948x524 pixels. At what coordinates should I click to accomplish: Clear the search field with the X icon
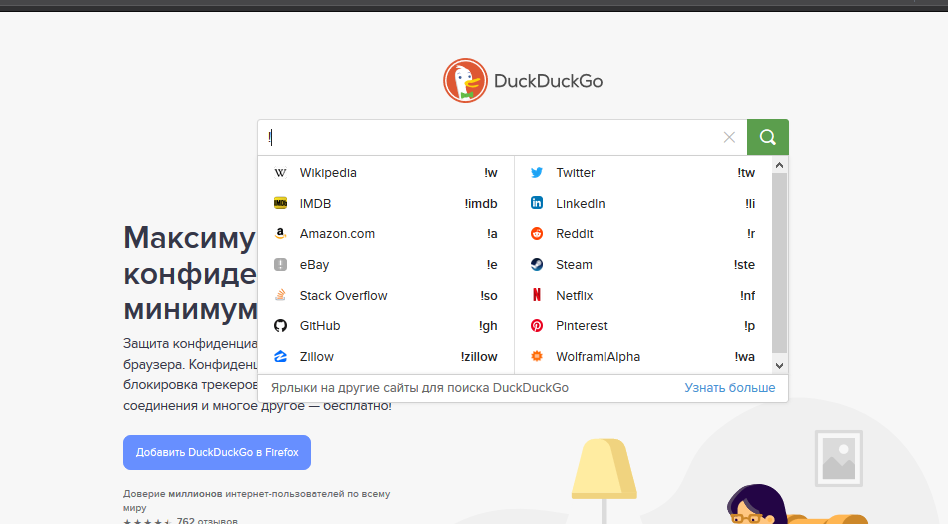pos(729,138)
